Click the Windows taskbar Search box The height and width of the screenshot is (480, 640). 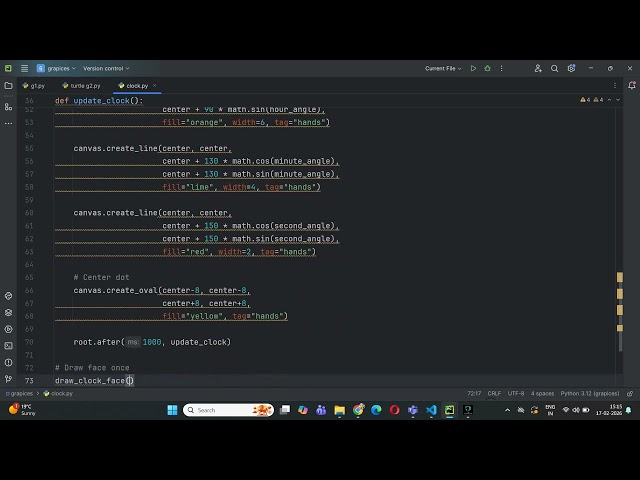[x=228, y=410]
